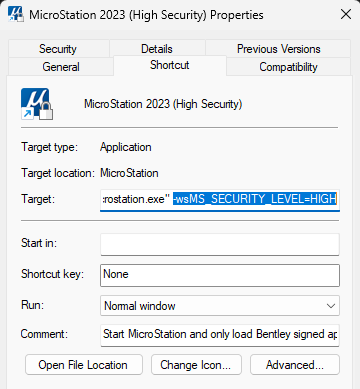This screenshot has width=360, height=389.
Task: Focus the Shortcut key field showing None
Action: 220,275
